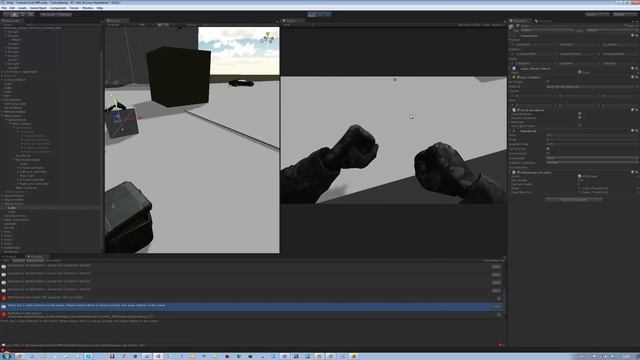This screenshot has width=640, height=360.
Task: Toggle Error Pause in the Console toolbar
Action: pos(53,260)
